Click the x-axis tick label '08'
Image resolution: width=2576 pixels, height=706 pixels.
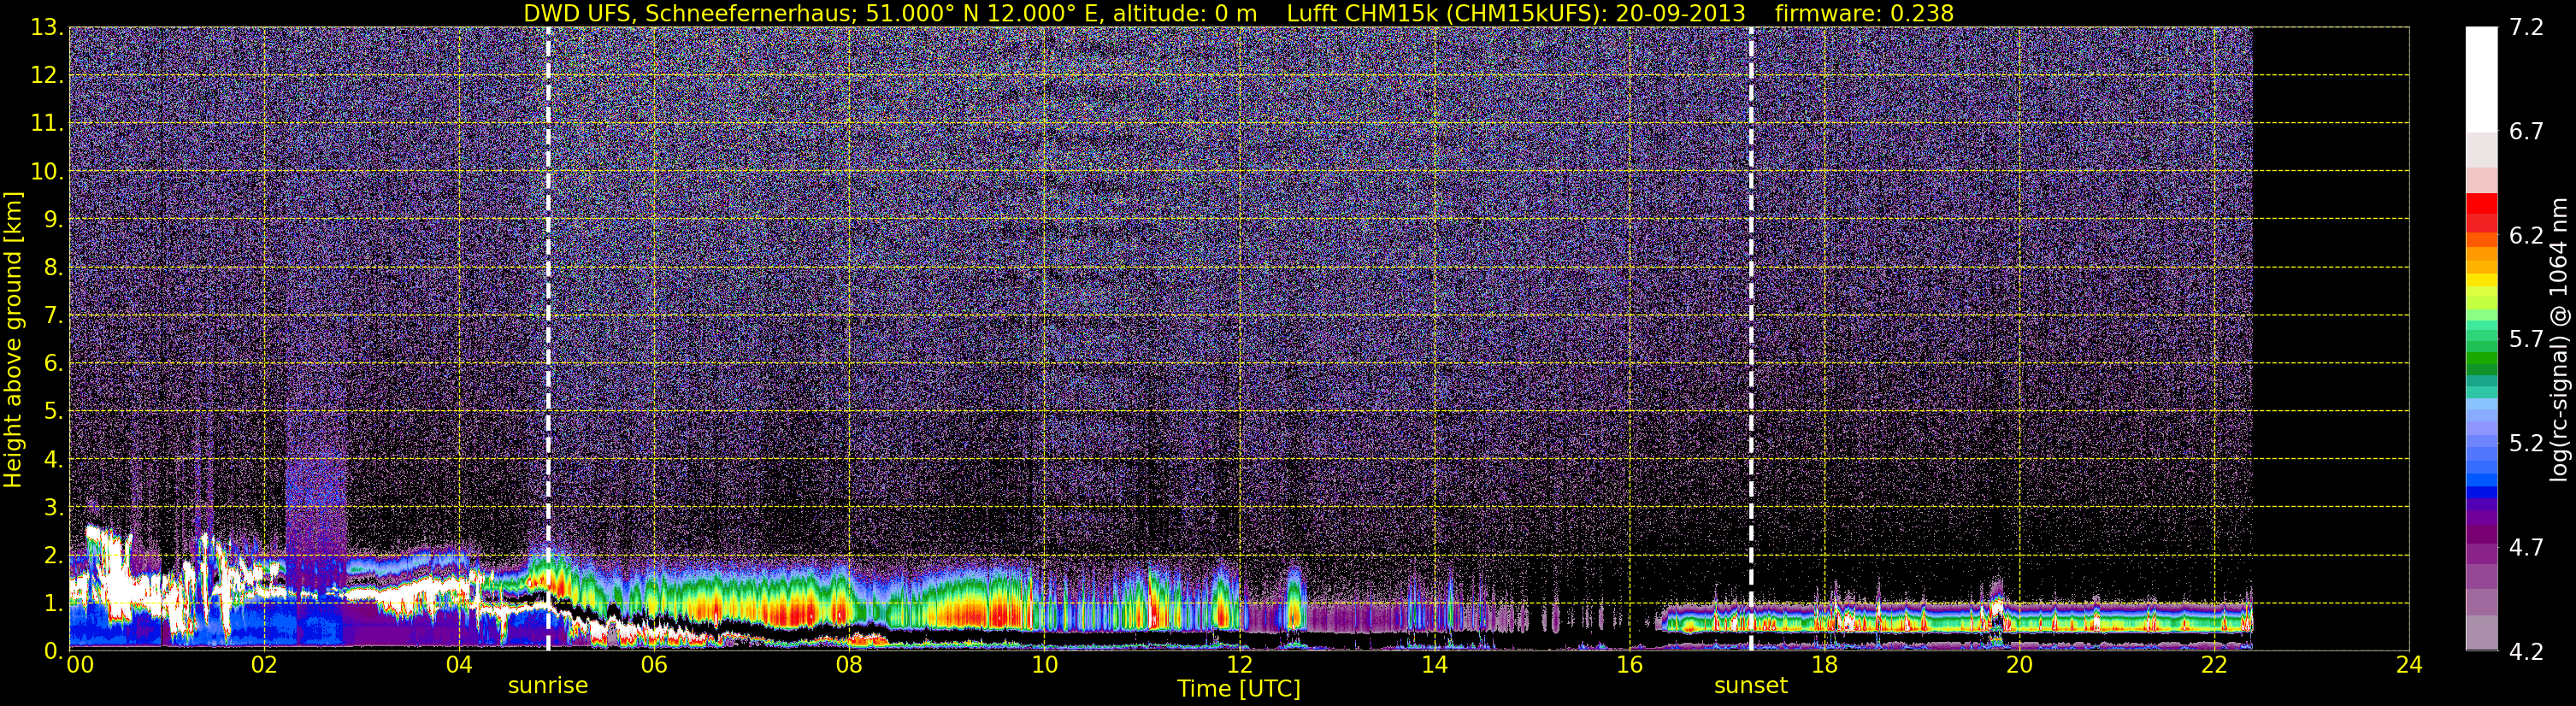(x=848, y=665)
